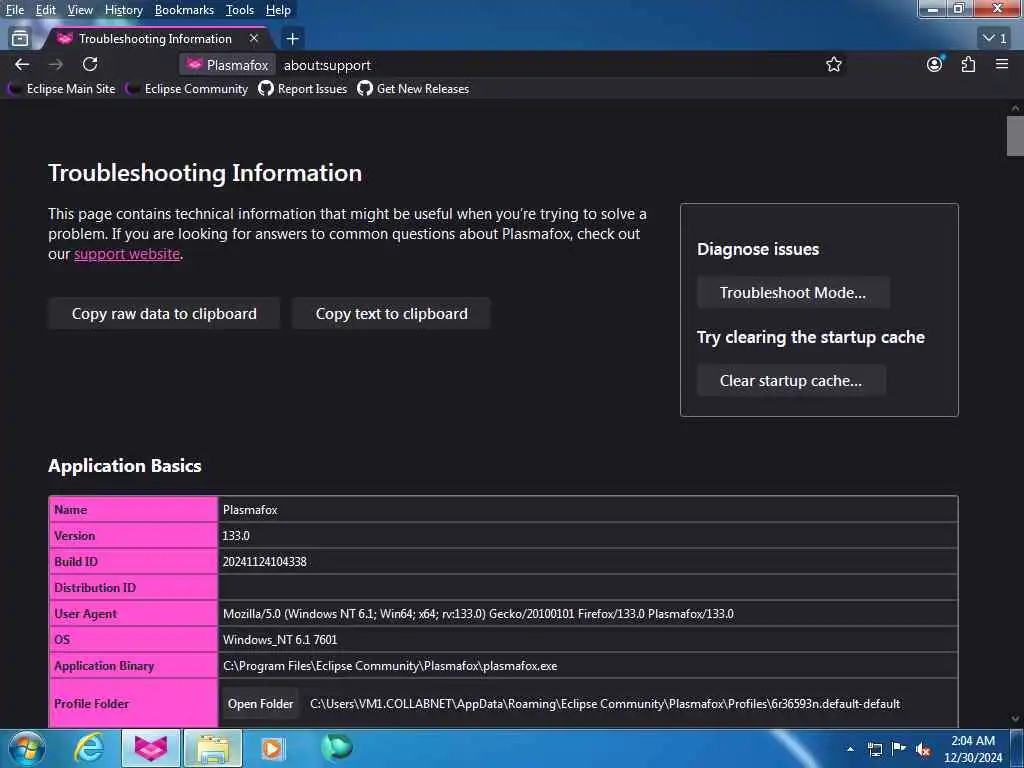
Task: Click the Application Binary path text
Action: pos(390,666)
